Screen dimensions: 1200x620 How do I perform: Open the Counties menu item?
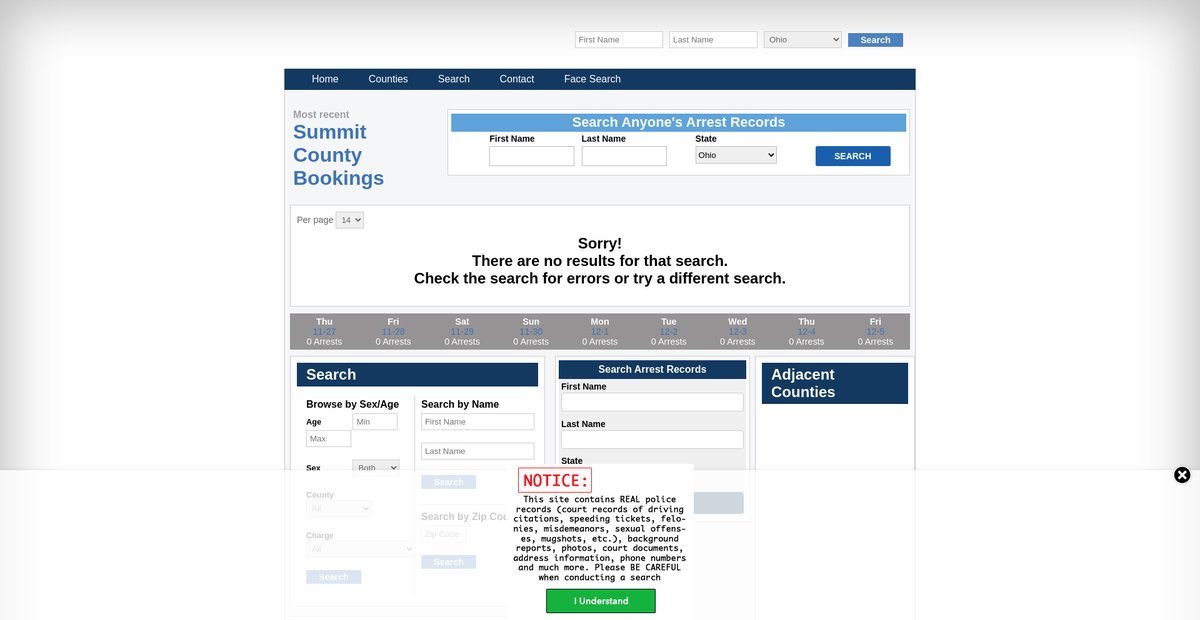388,79
